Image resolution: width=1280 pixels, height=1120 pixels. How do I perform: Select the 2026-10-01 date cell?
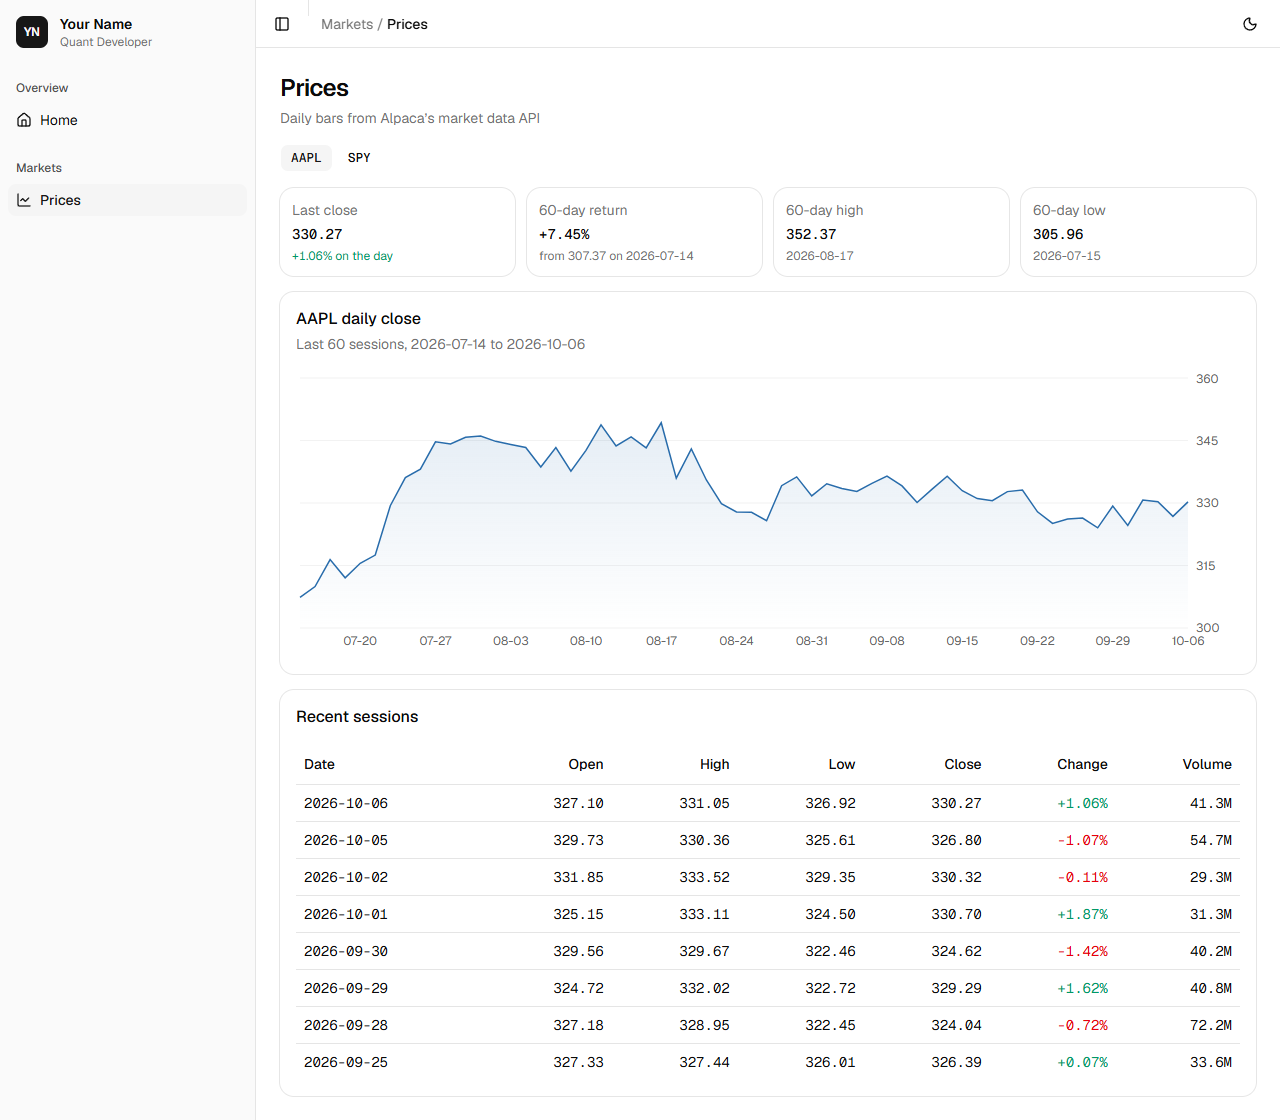[346, 914]
